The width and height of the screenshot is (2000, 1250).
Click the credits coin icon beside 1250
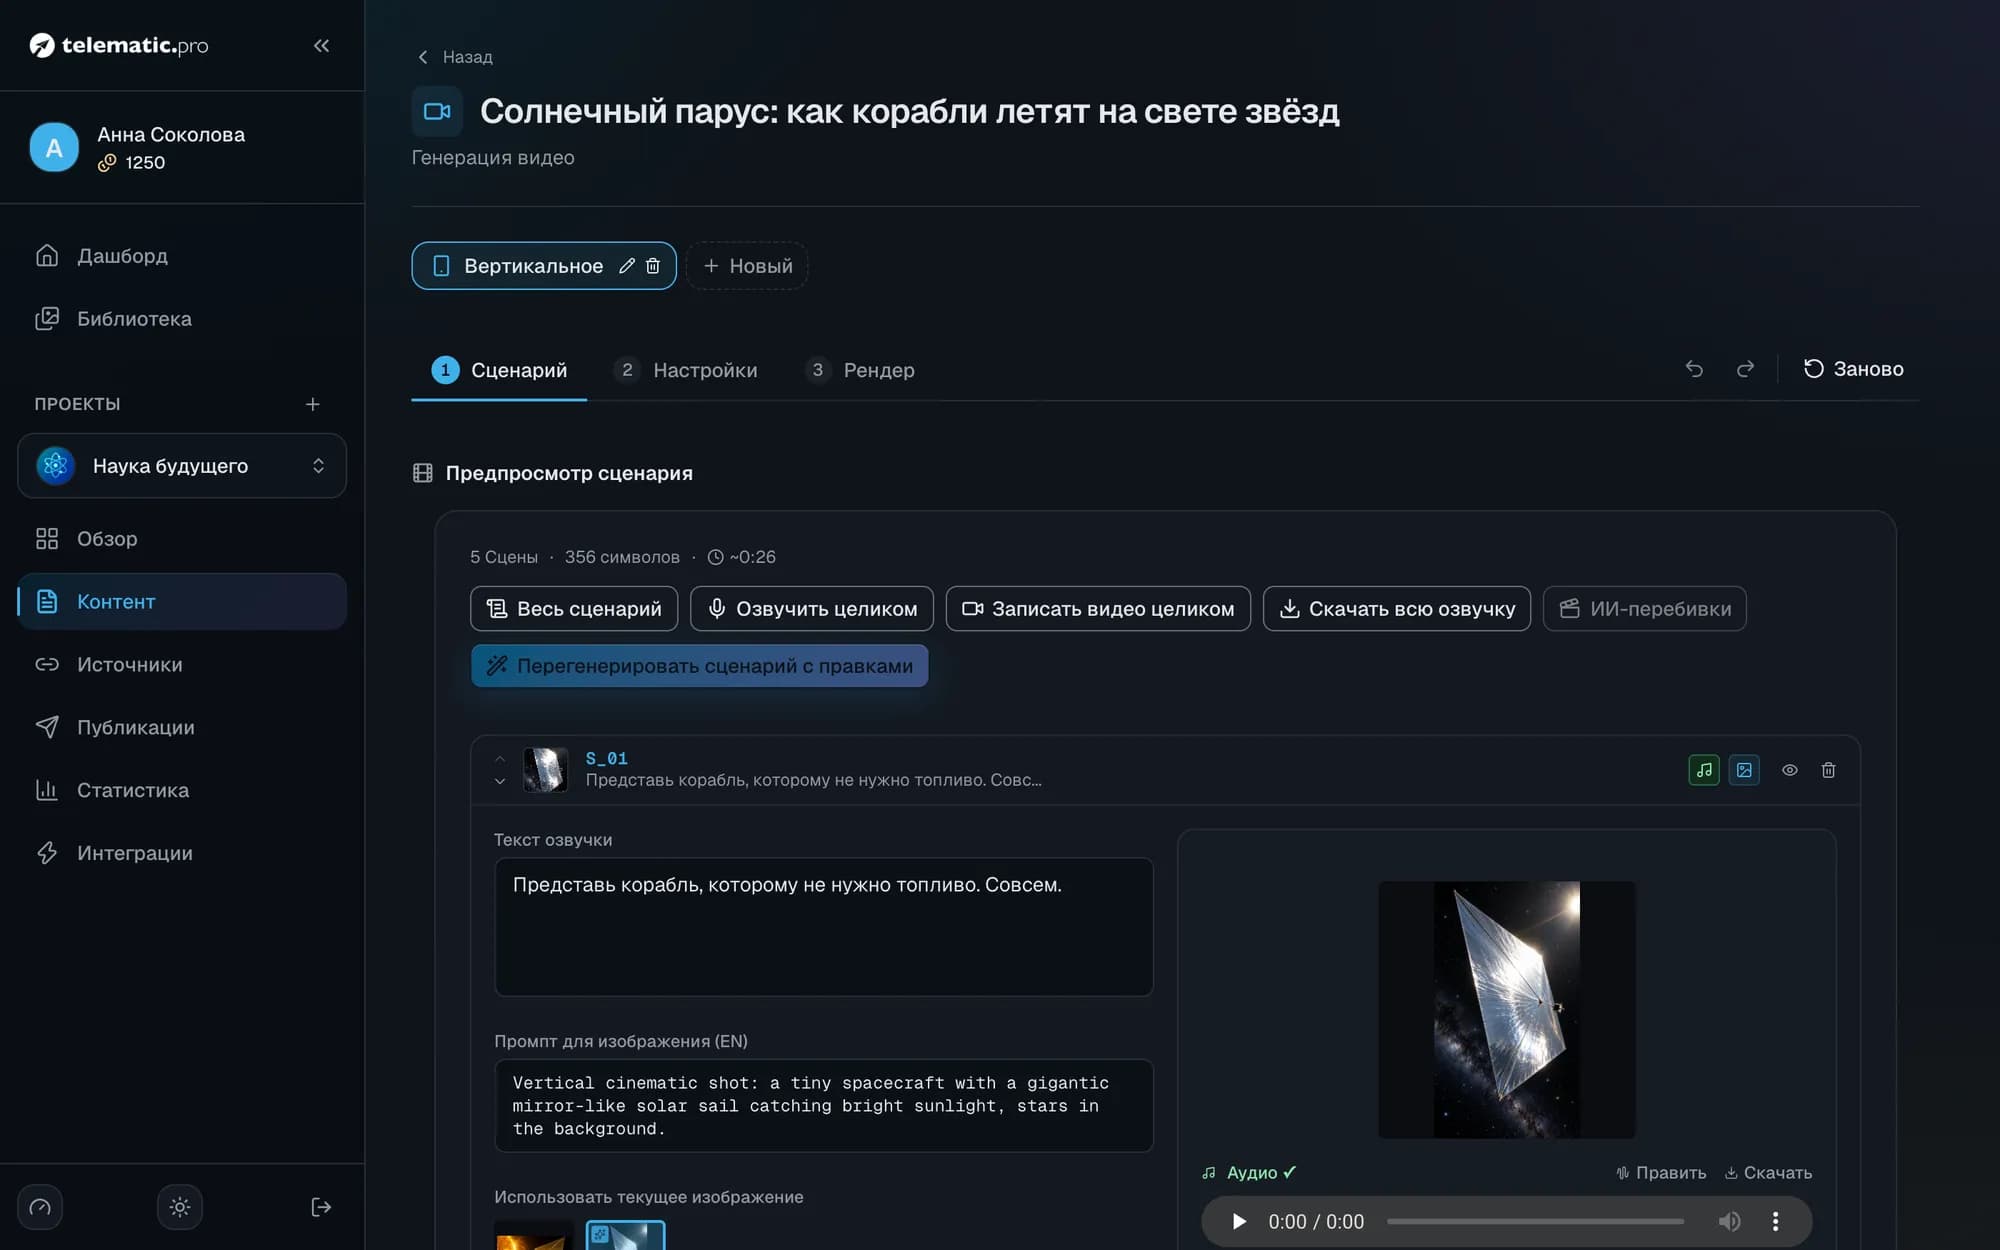click(x=107, y=163)
